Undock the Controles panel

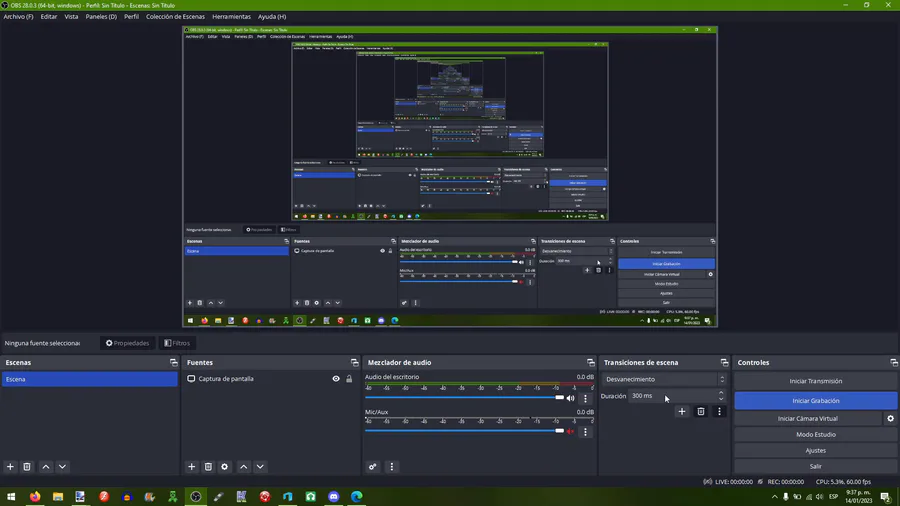(894, 363)
